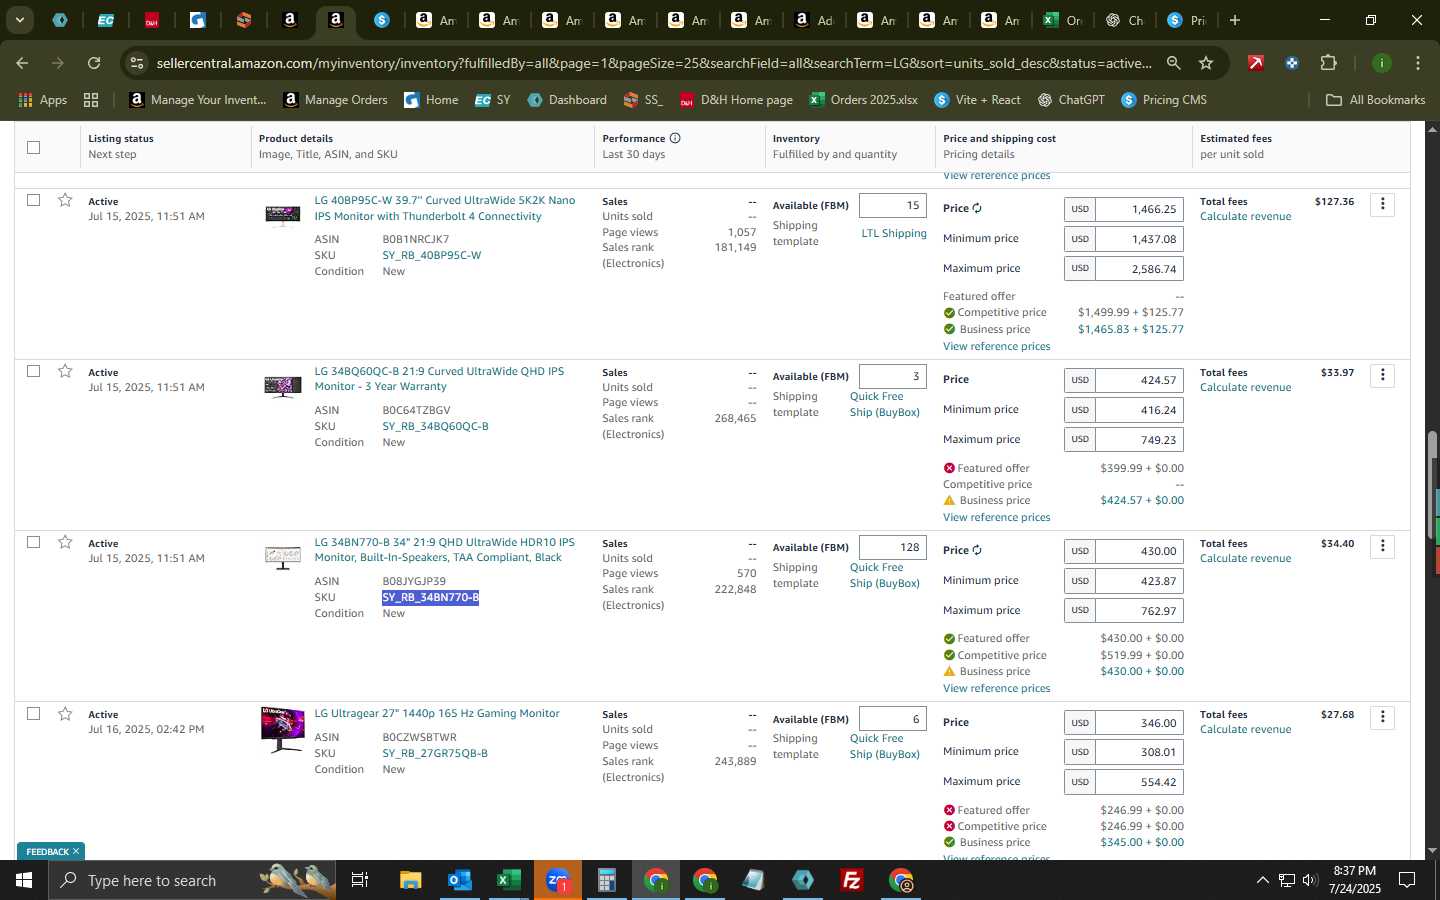Viewport: 1440px width, 900px height.
Task: Select the LG 40BP95C-W listing checkbox
Action: [33, 200]
